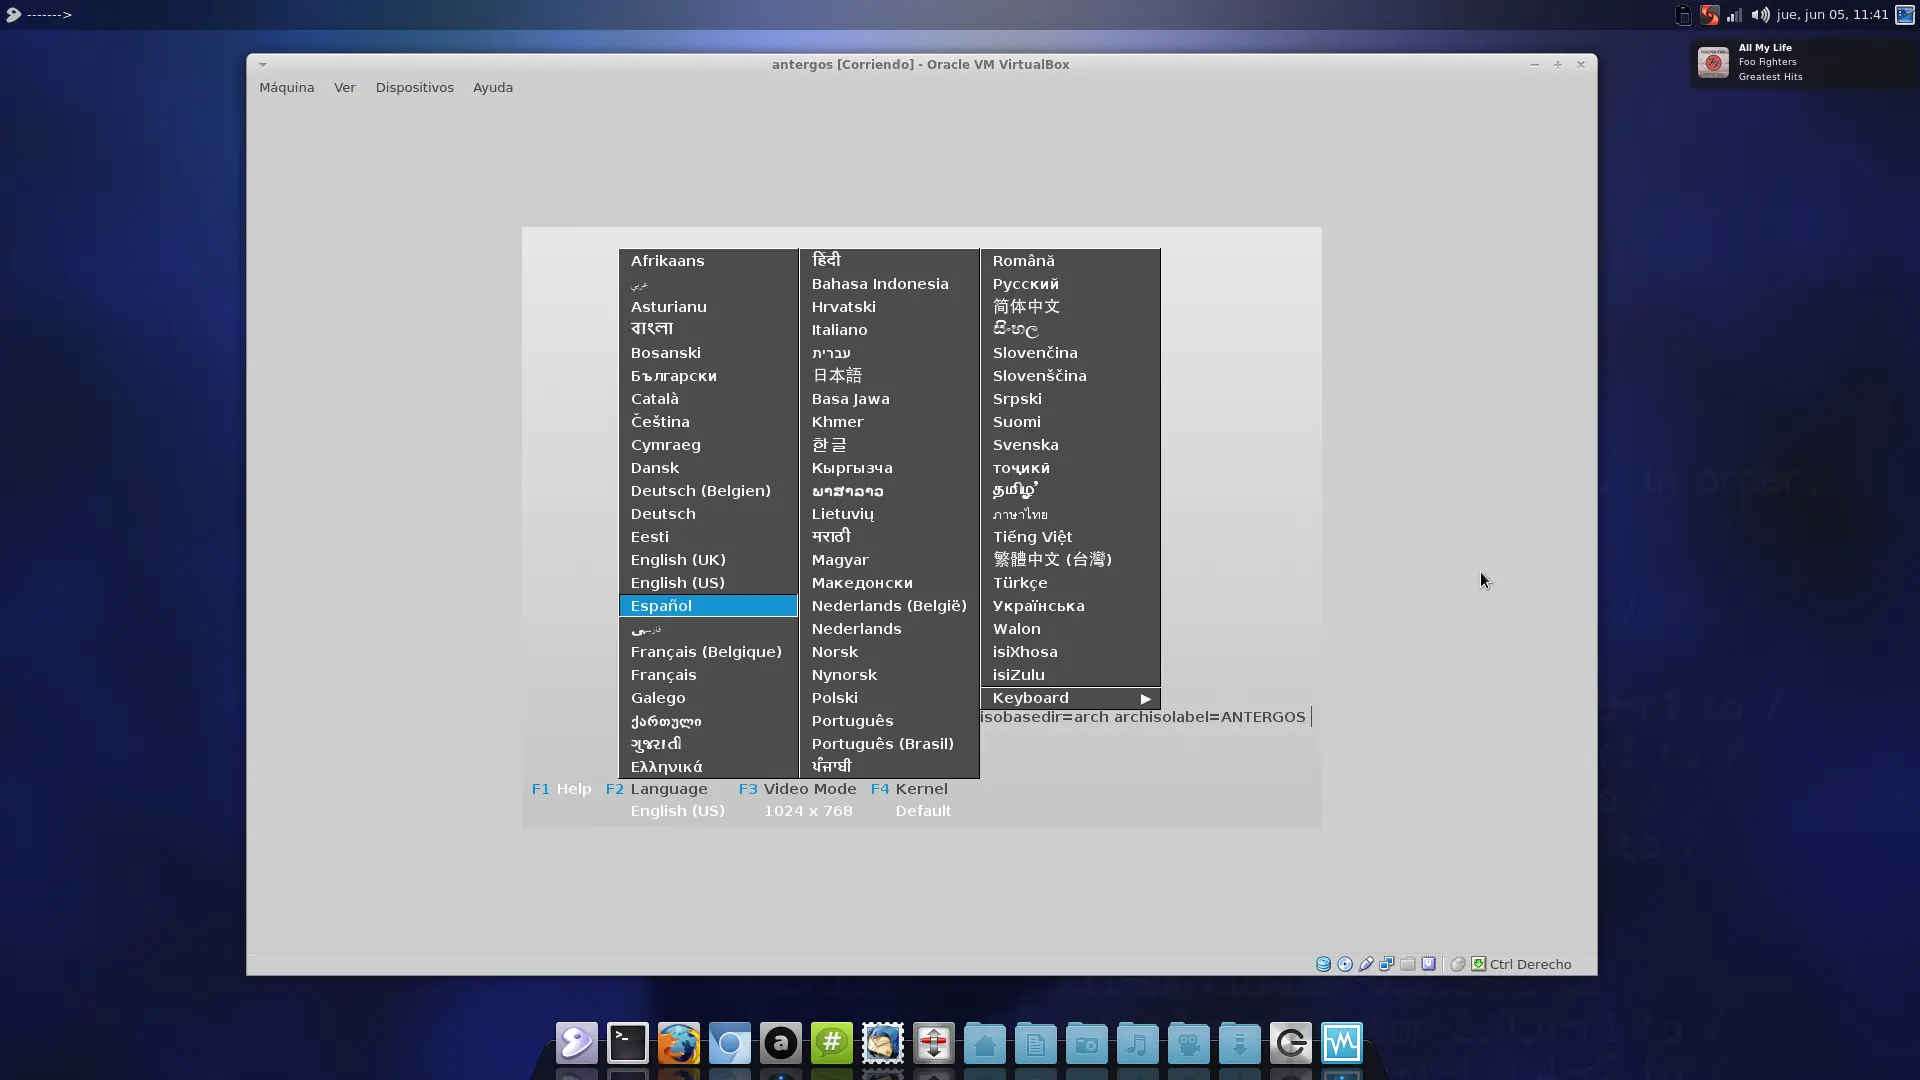Click the network signal bars icon in panel

tap(1735, 14)
